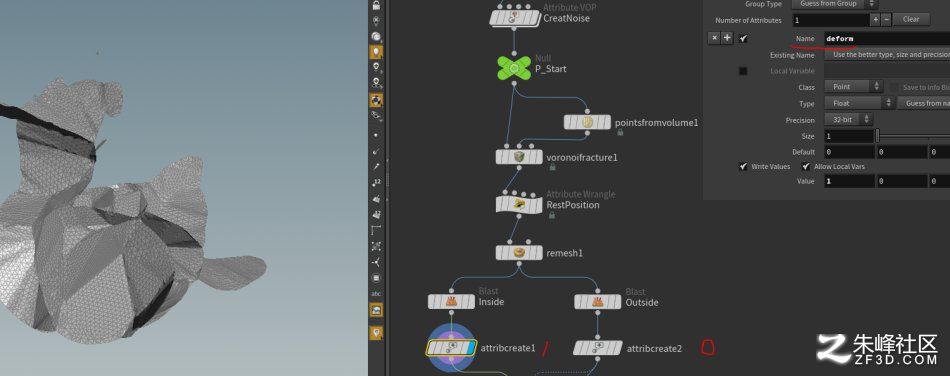This screenshot has width=950, height=376.
Task: Click the attribcreate2 node
Action: point(597,348)
